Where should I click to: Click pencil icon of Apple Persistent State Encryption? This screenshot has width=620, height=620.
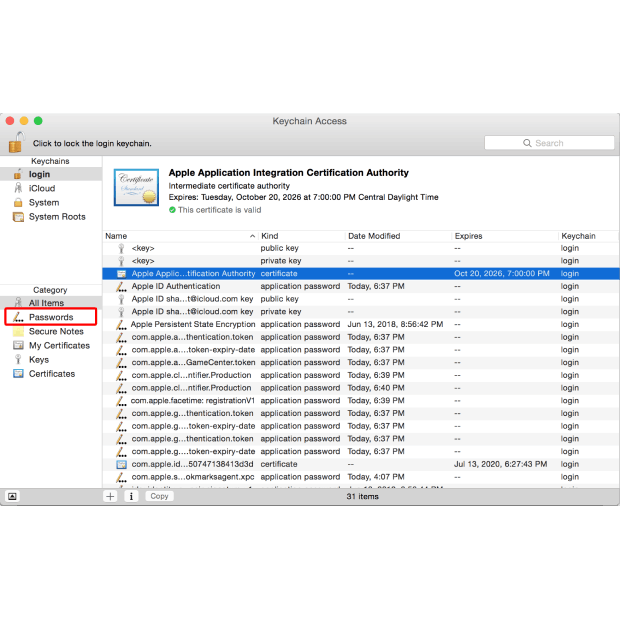pos(121,325)
